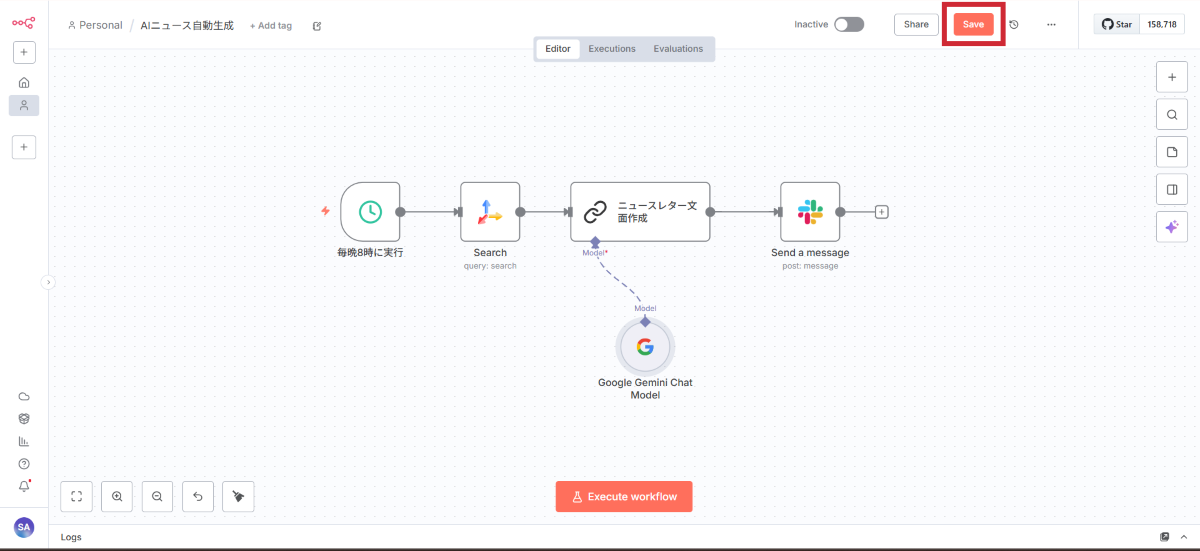Add sticky note from right panel
Screen dimensions: 1200x551
pyautogui.click(x=1171, y=151)
